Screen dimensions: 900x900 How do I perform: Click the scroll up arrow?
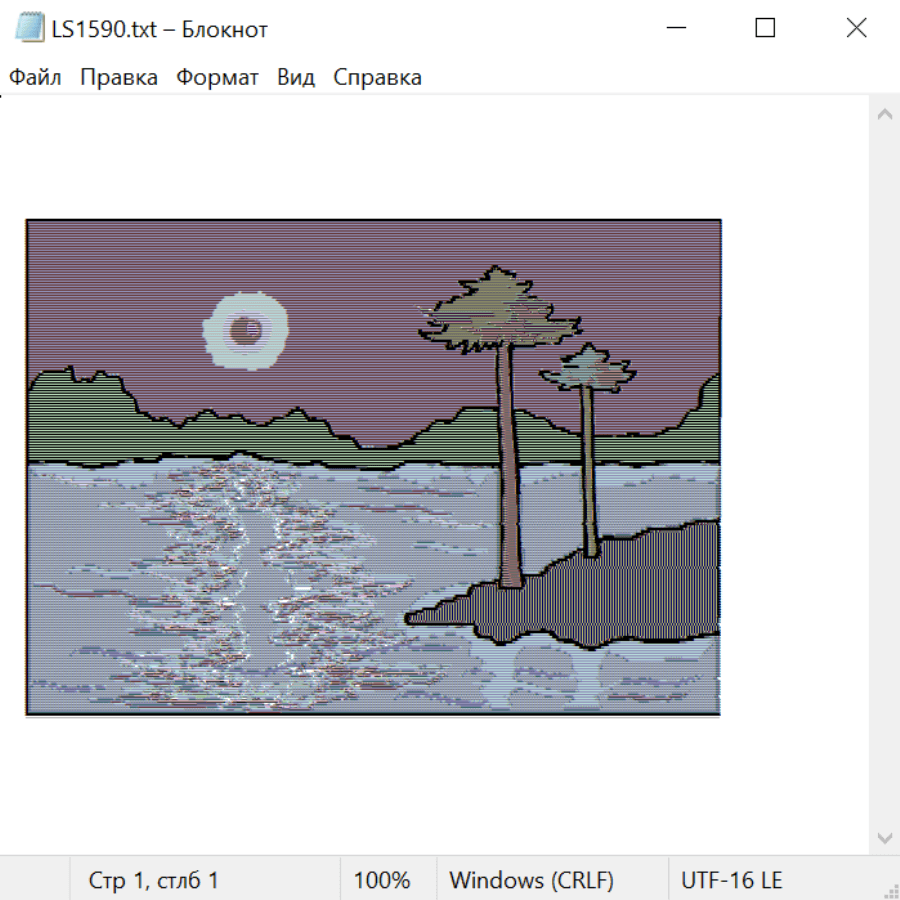coord(885,114)
